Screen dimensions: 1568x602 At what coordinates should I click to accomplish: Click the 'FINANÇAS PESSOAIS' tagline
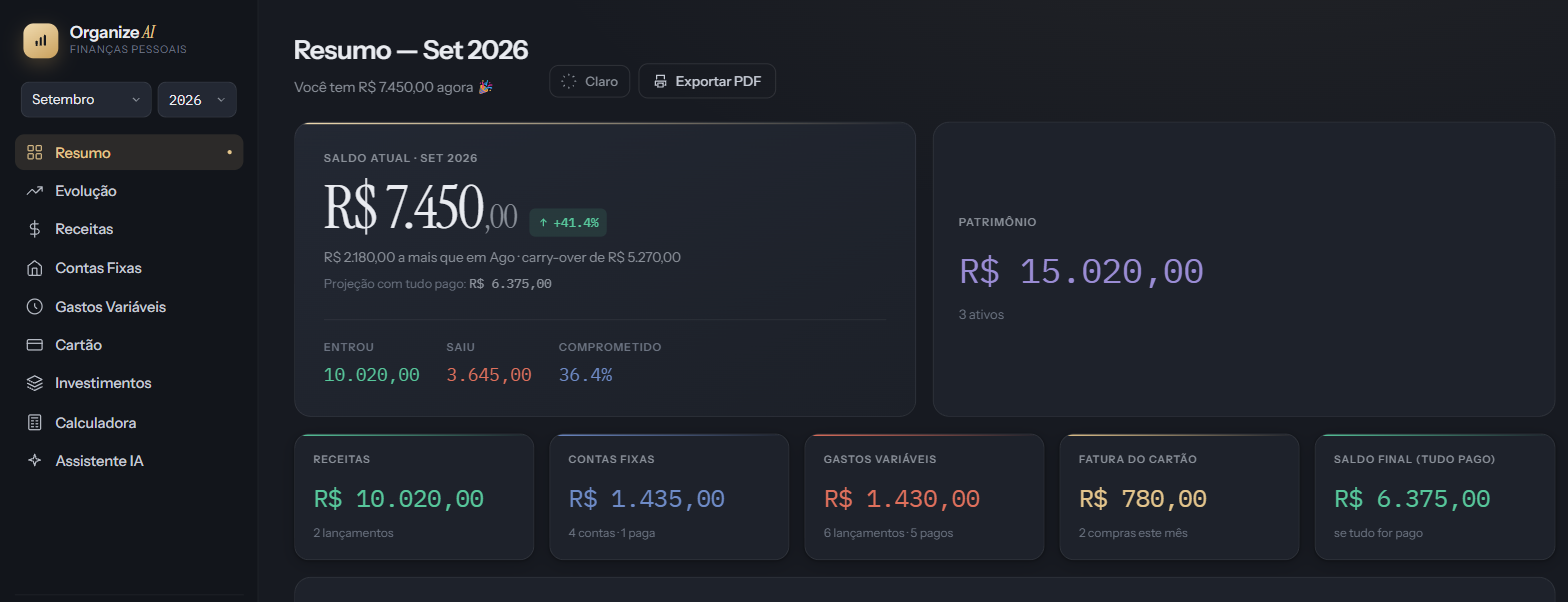tap(128, 49)
